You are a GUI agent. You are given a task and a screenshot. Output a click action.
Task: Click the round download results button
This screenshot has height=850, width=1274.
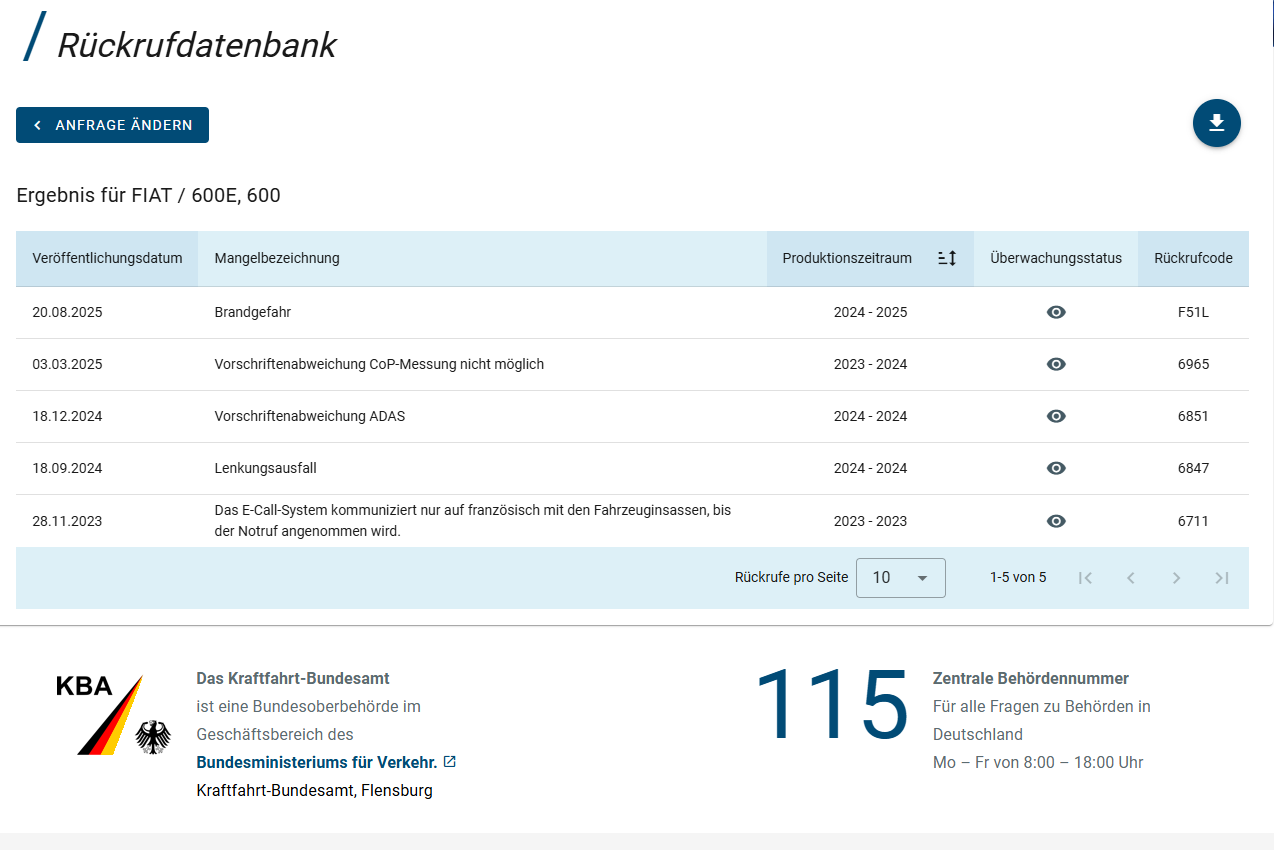(x=1216, y=123)
